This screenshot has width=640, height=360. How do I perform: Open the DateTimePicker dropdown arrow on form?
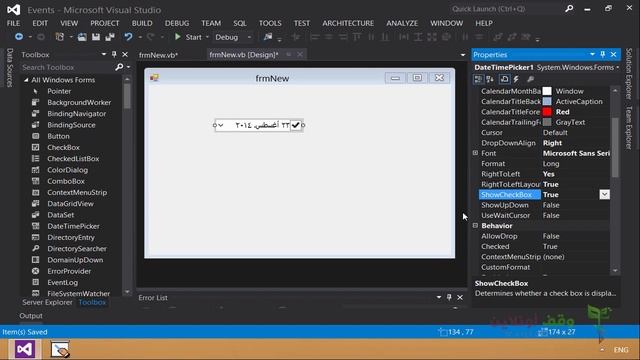(220, 125)
